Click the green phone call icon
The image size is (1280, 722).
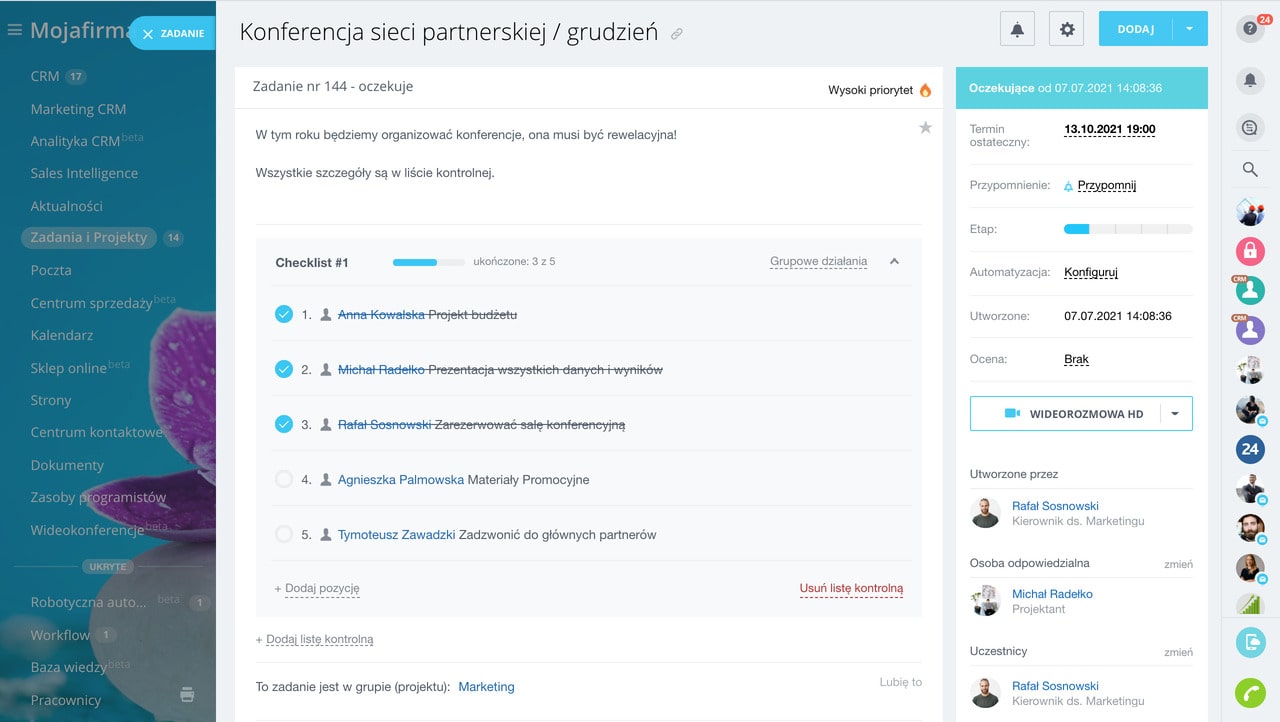pos(1250,692)
